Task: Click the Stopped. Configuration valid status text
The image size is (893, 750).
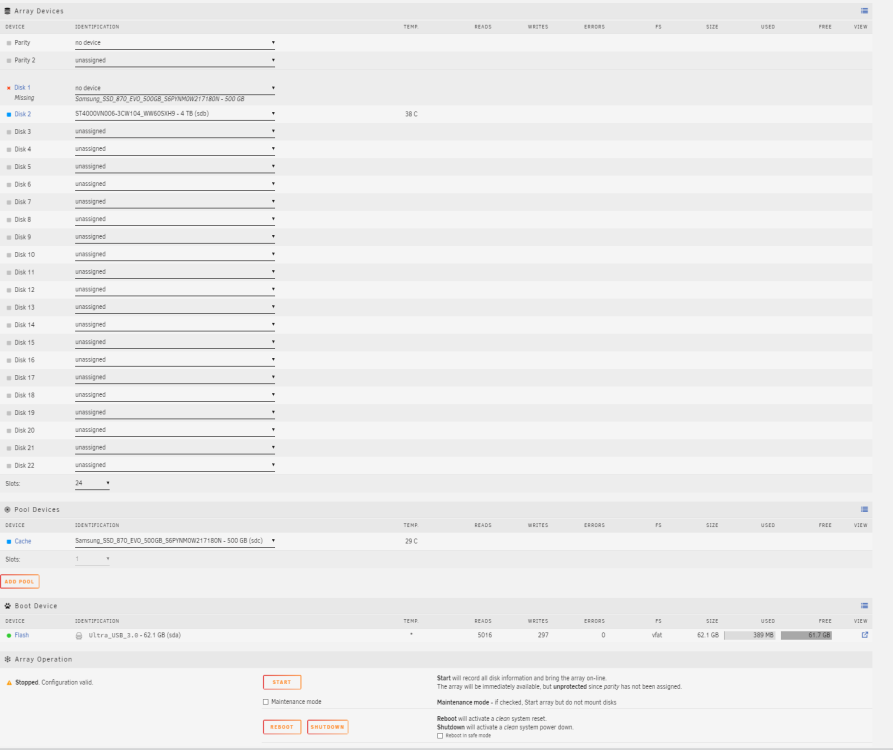Action: (54, 682)
